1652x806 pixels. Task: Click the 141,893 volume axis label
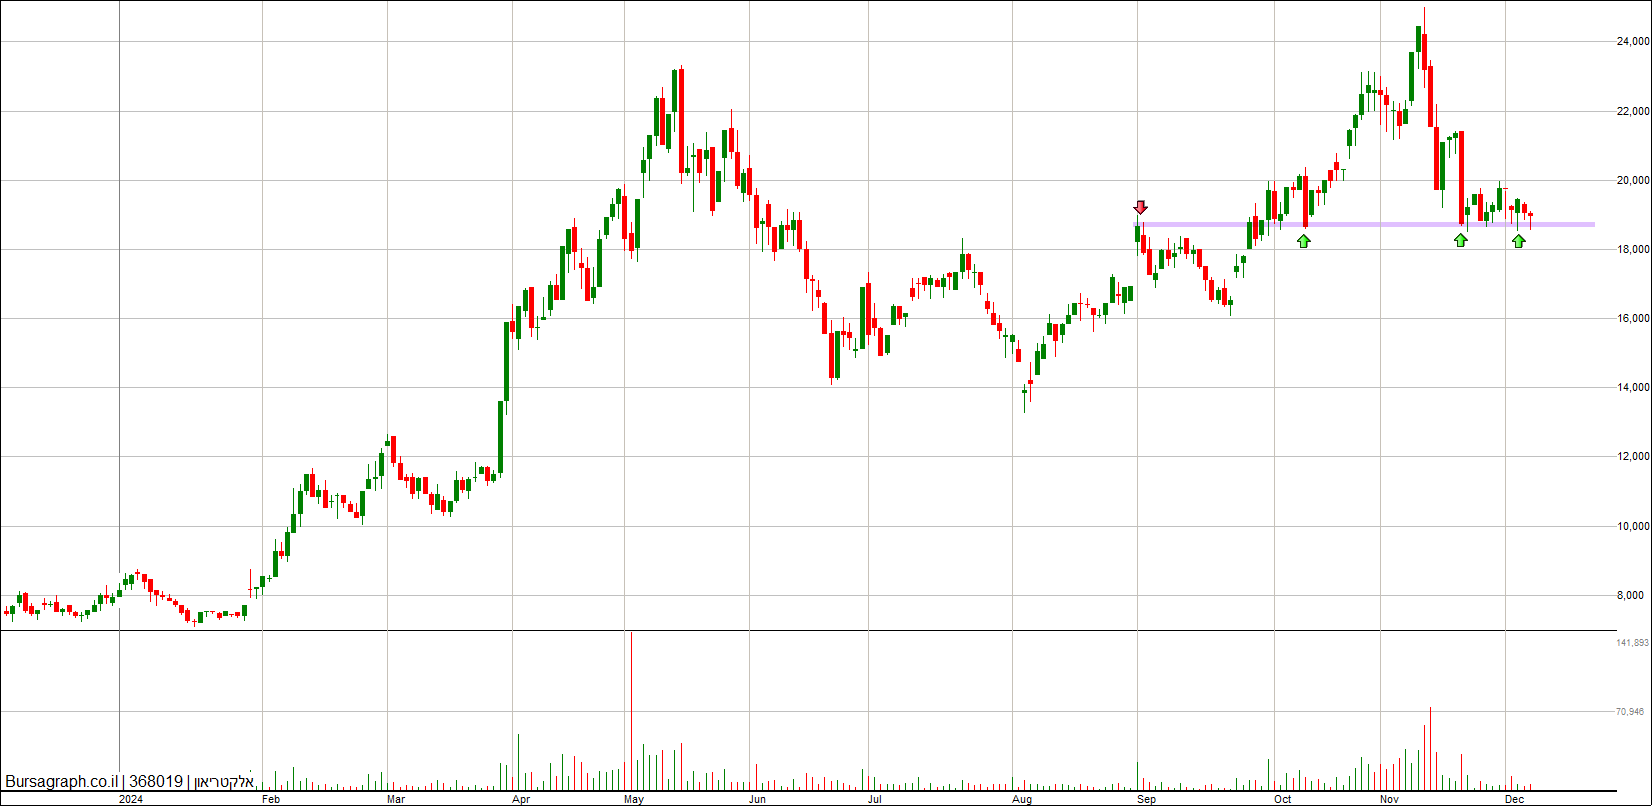pyautogui.click(x=1632, y=643)
